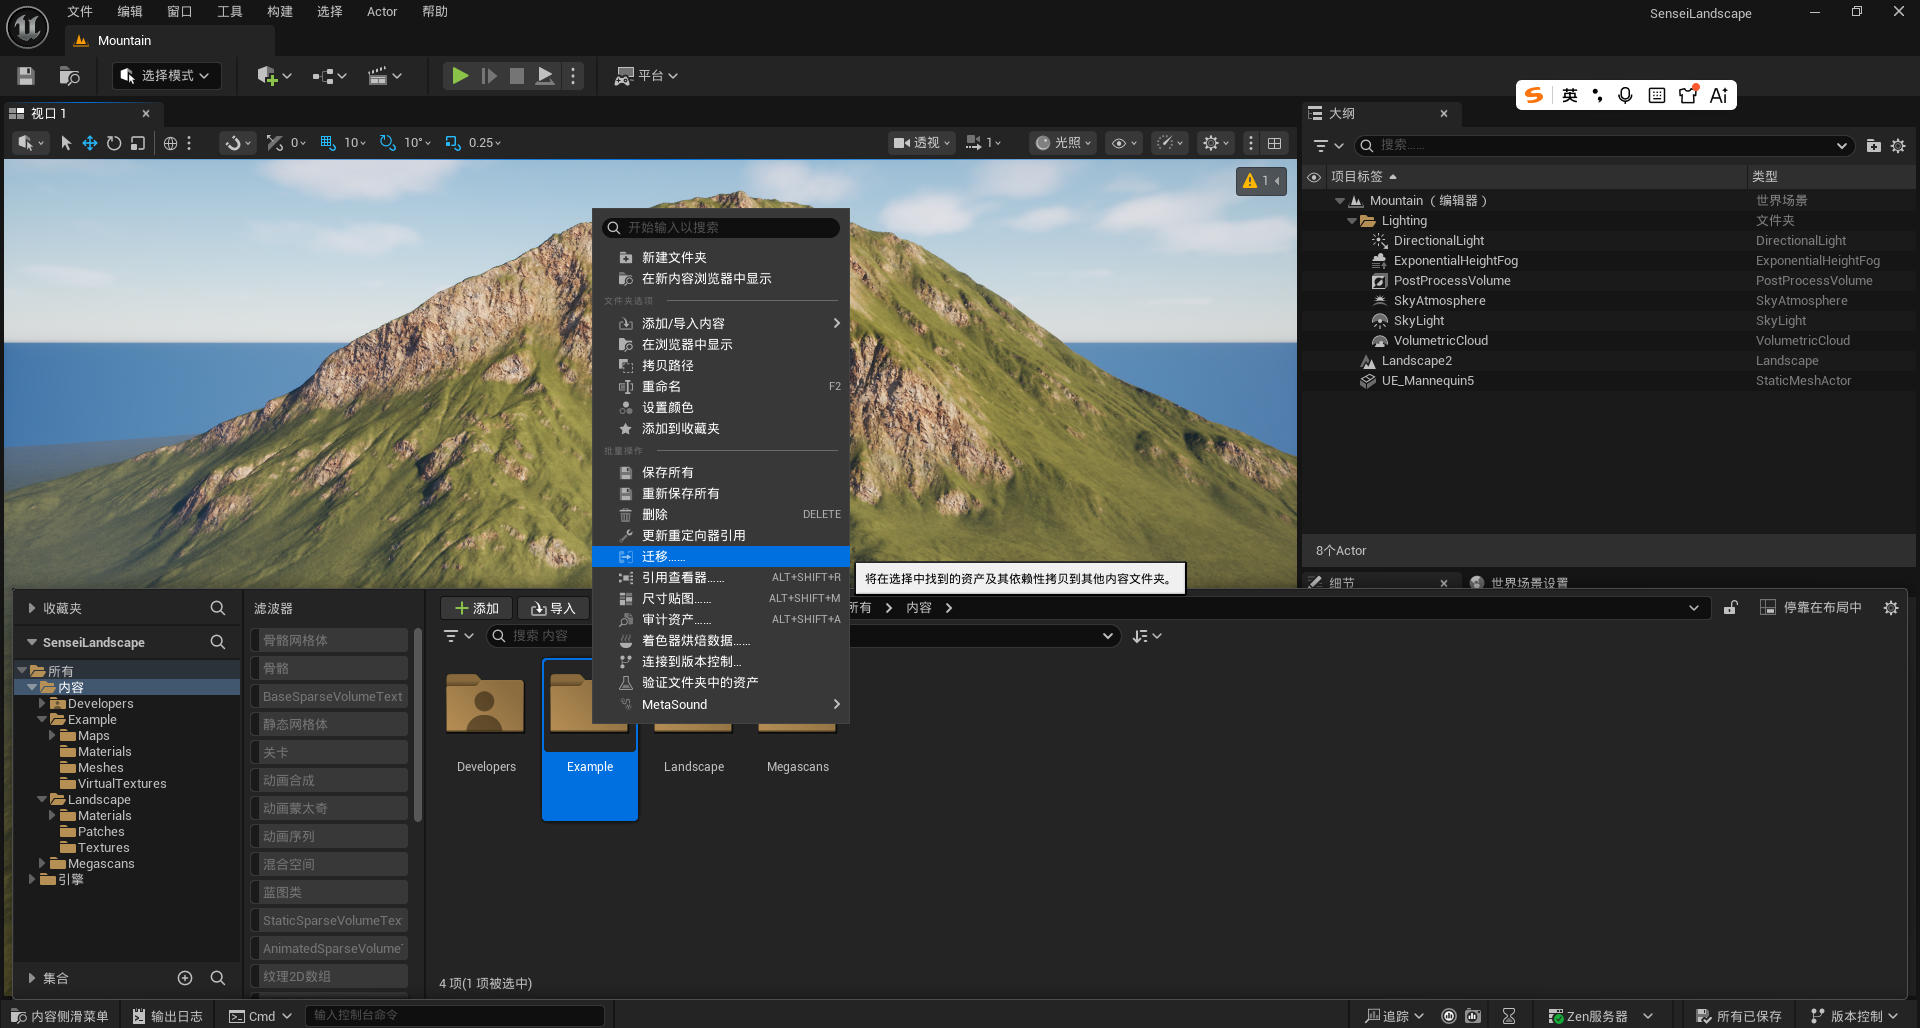Open viewport settings gear menu
Viewport: 1920px width, 1028px height.
(x=1217, y=143)
